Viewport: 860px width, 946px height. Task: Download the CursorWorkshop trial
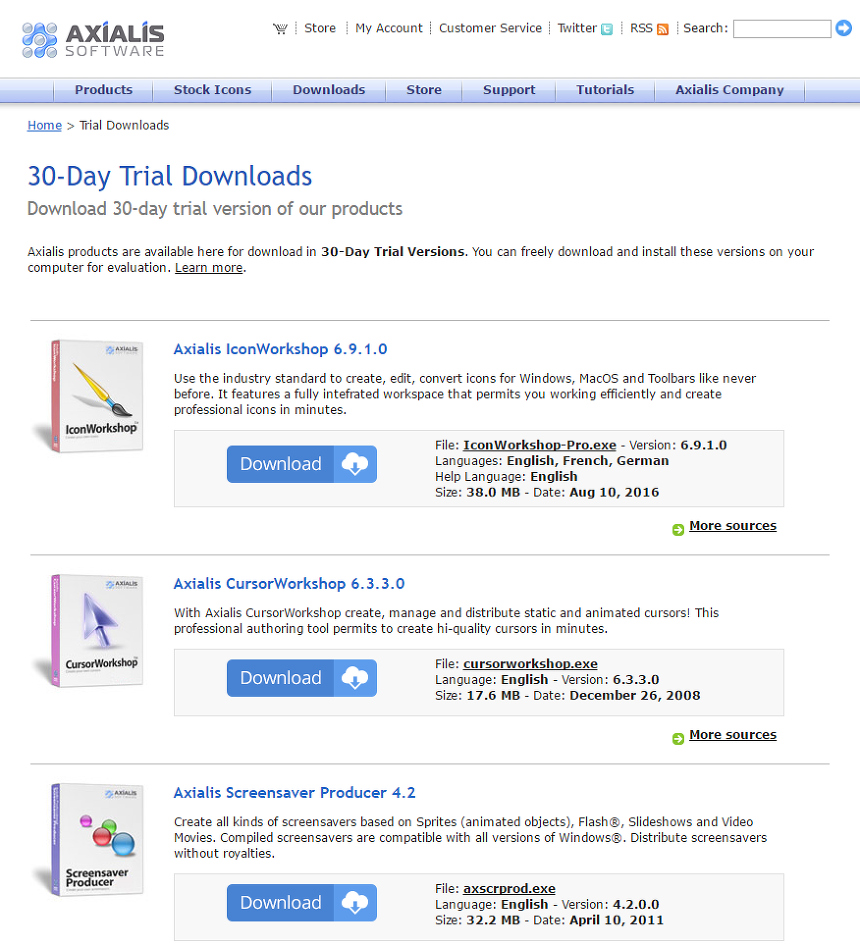tap(301, 678)
